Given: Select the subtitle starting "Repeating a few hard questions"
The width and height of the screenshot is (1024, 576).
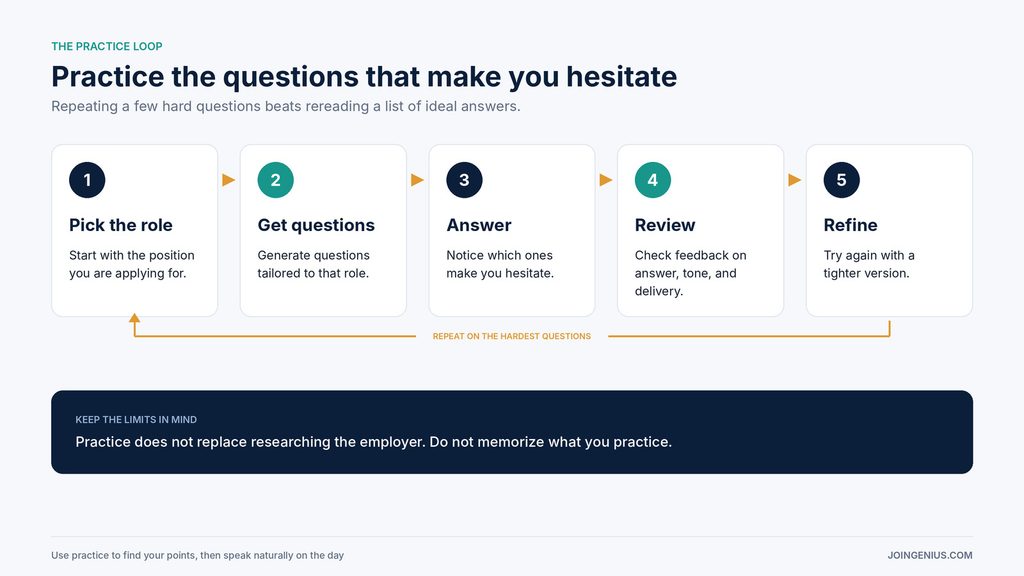Looking at the screenshot, I should click(x=286, y=106).
